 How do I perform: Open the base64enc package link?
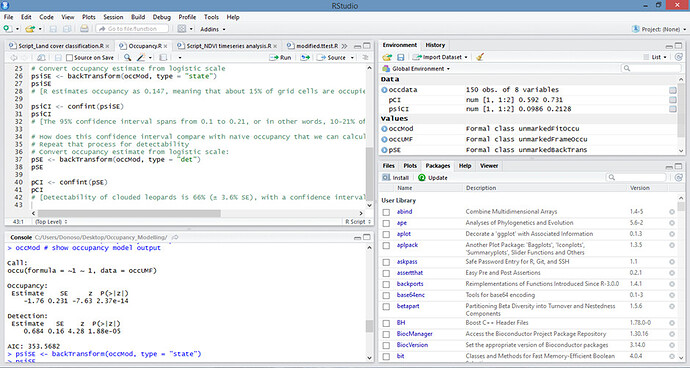point(411,295)
